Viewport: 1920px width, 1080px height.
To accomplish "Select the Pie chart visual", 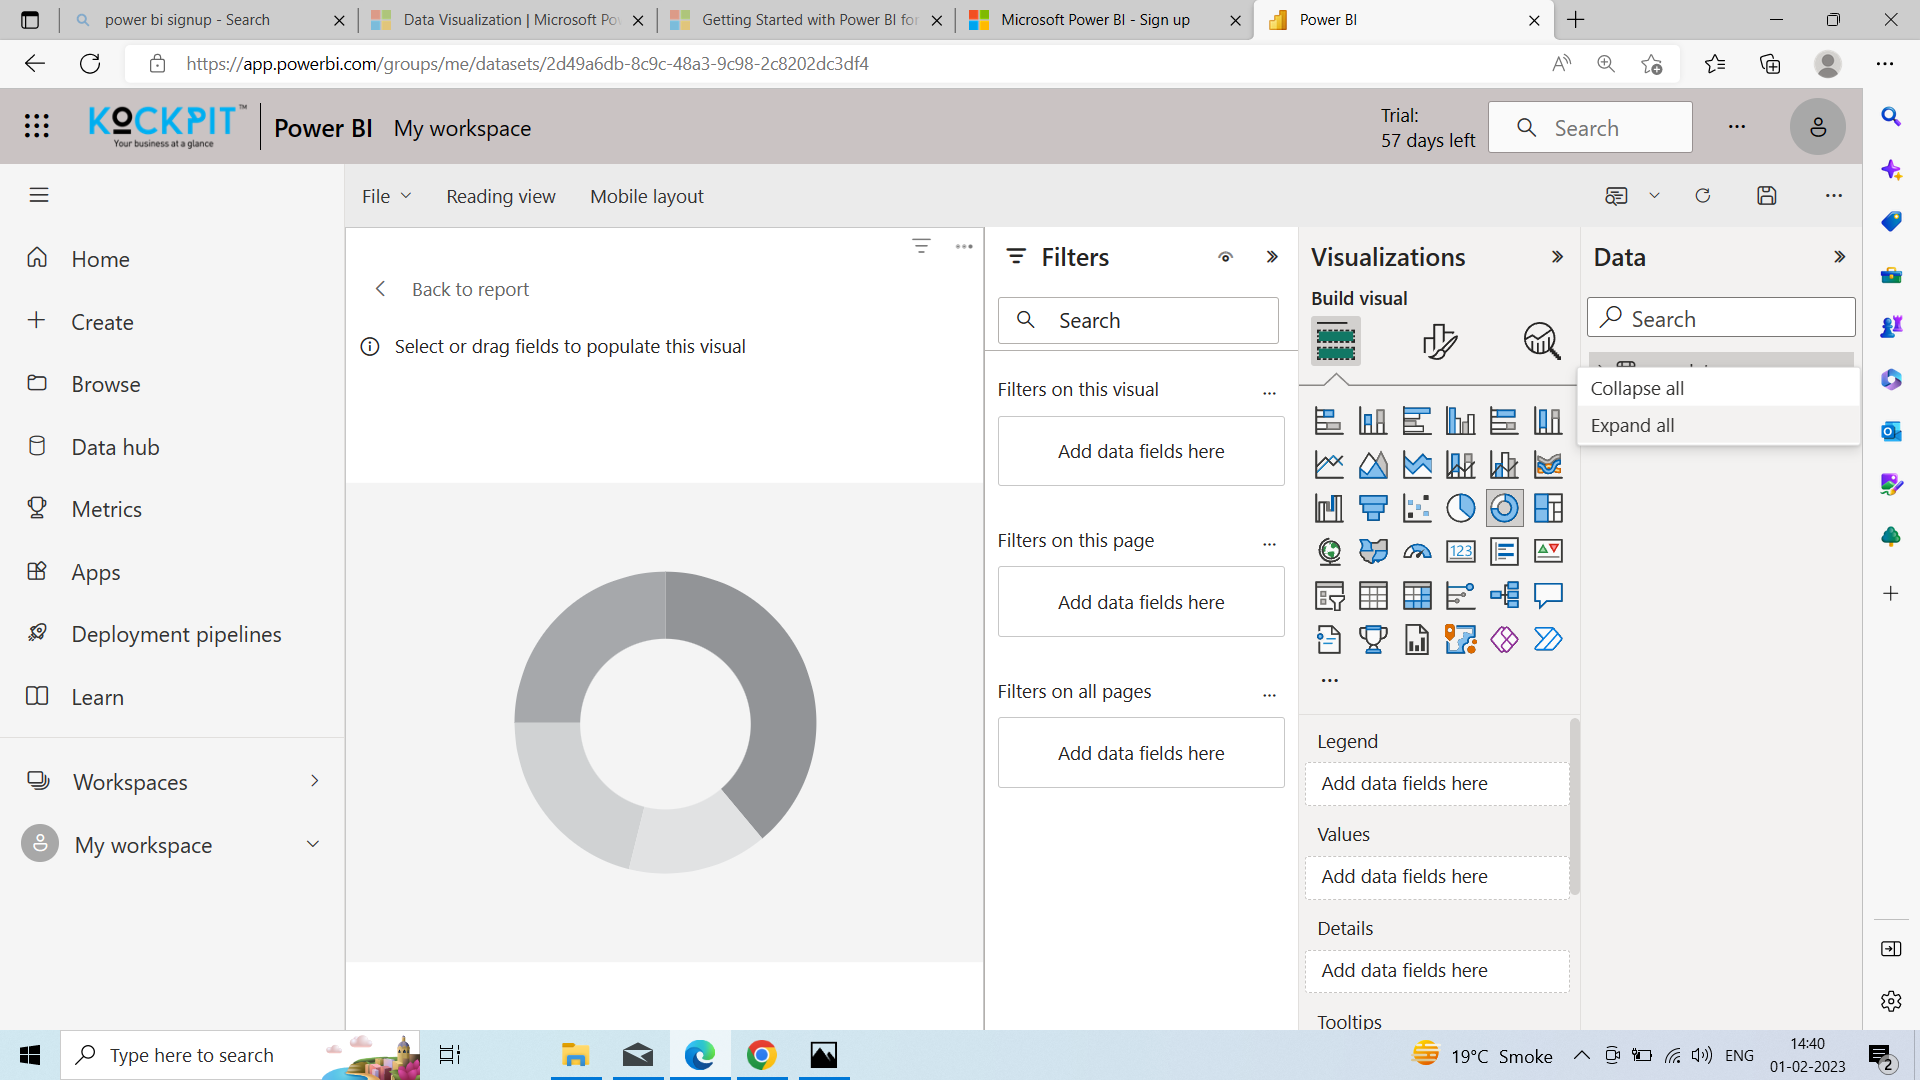I will click(x=1461, y=508).
